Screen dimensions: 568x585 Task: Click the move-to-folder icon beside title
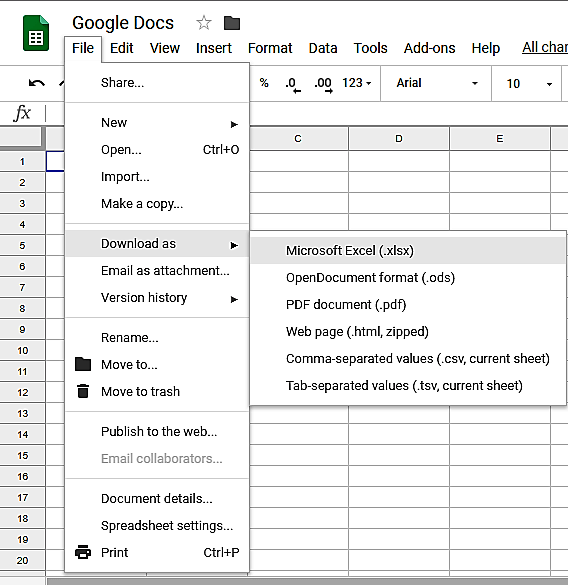(232, 23)
